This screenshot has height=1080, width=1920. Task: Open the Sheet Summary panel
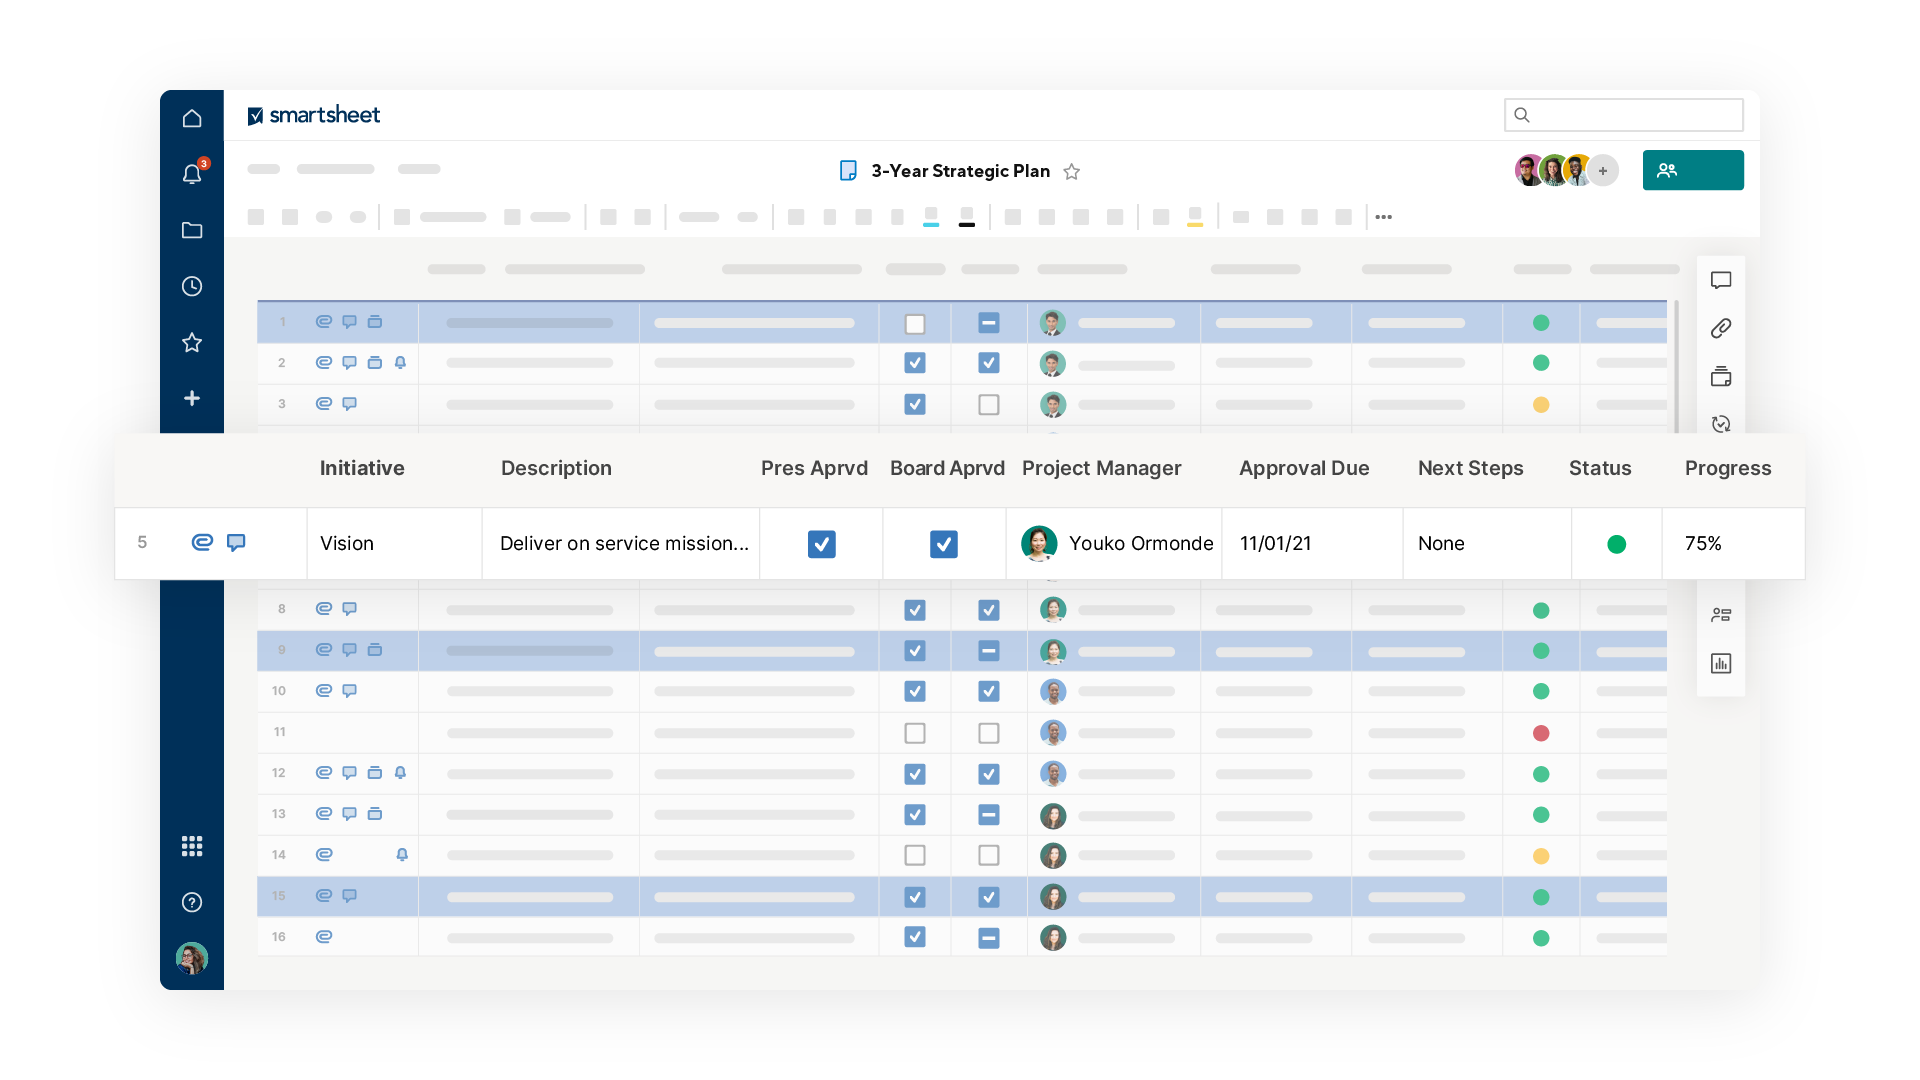point(1721,613)
